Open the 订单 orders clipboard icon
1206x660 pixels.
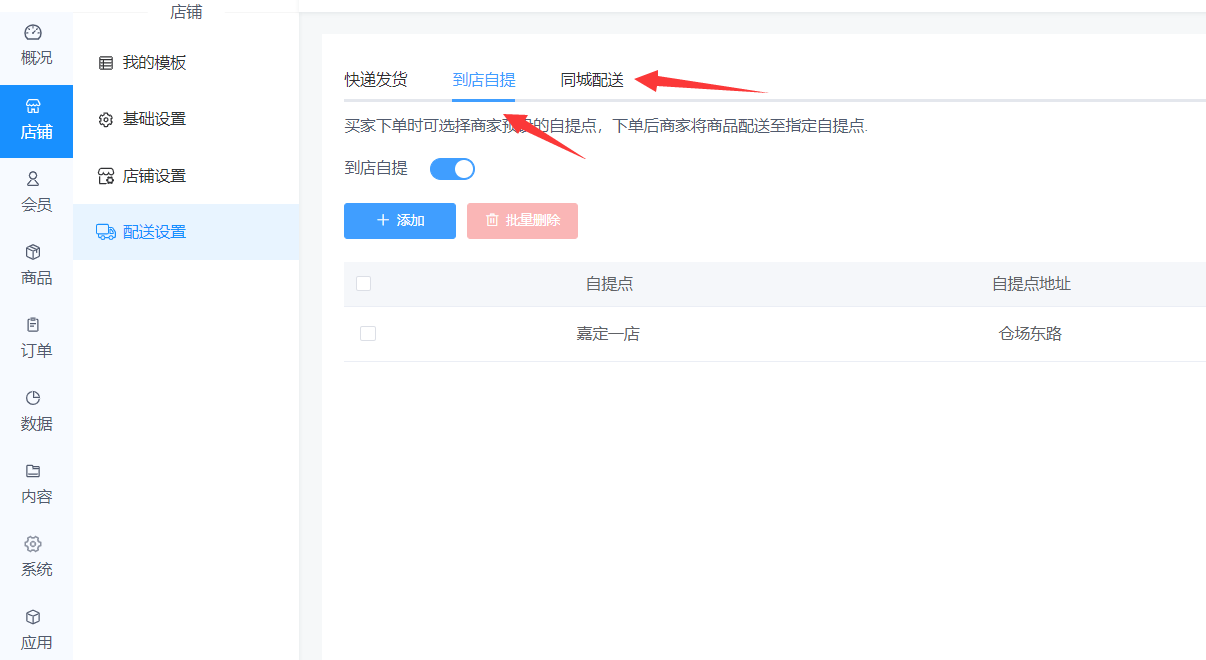pyautogui.click(x=33, y=325)
